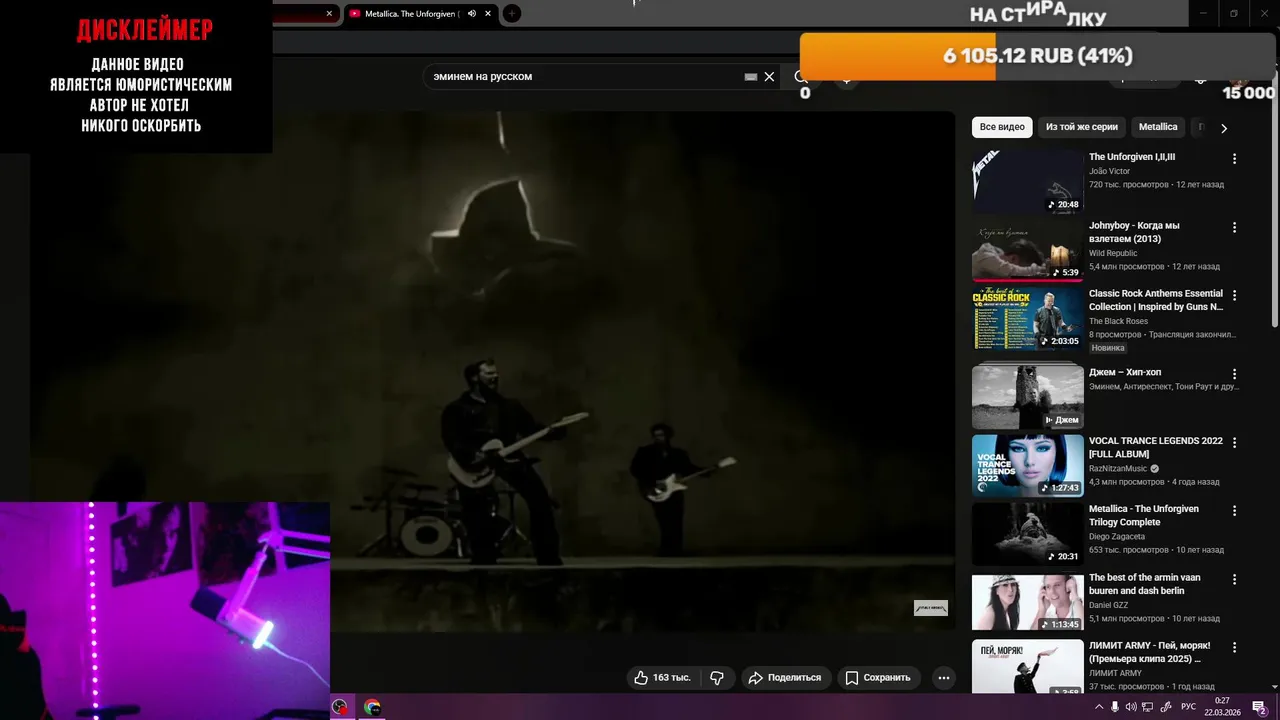Open the Chrome icon in the taskbar
This screenshot has height=720, width=1280.
click(372, 707)
